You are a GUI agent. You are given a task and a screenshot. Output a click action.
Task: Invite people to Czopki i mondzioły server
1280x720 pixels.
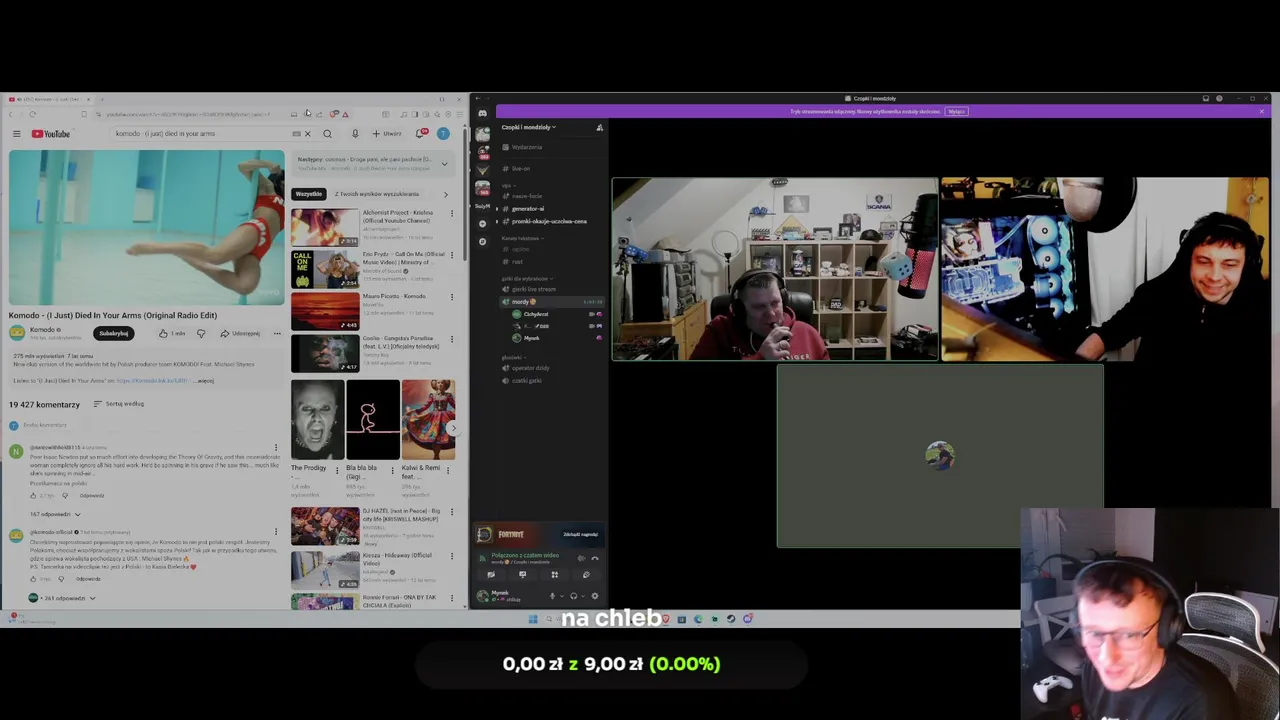tap(599, 128)
